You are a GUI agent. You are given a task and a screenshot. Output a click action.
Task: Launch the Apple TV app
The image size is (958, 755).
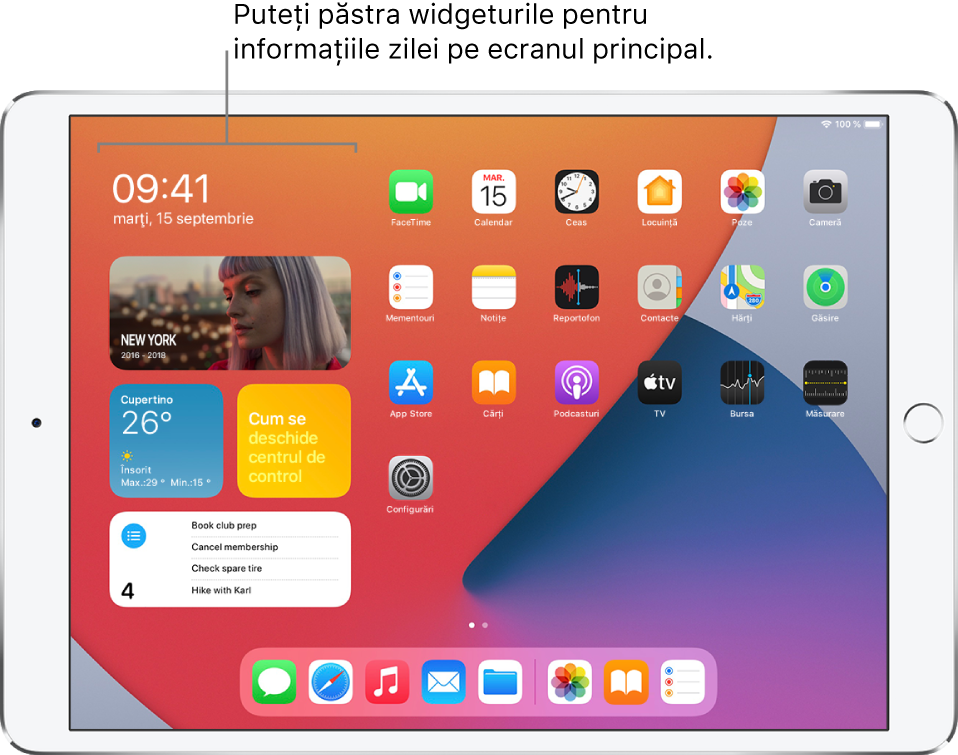click(x=659, y=383)
